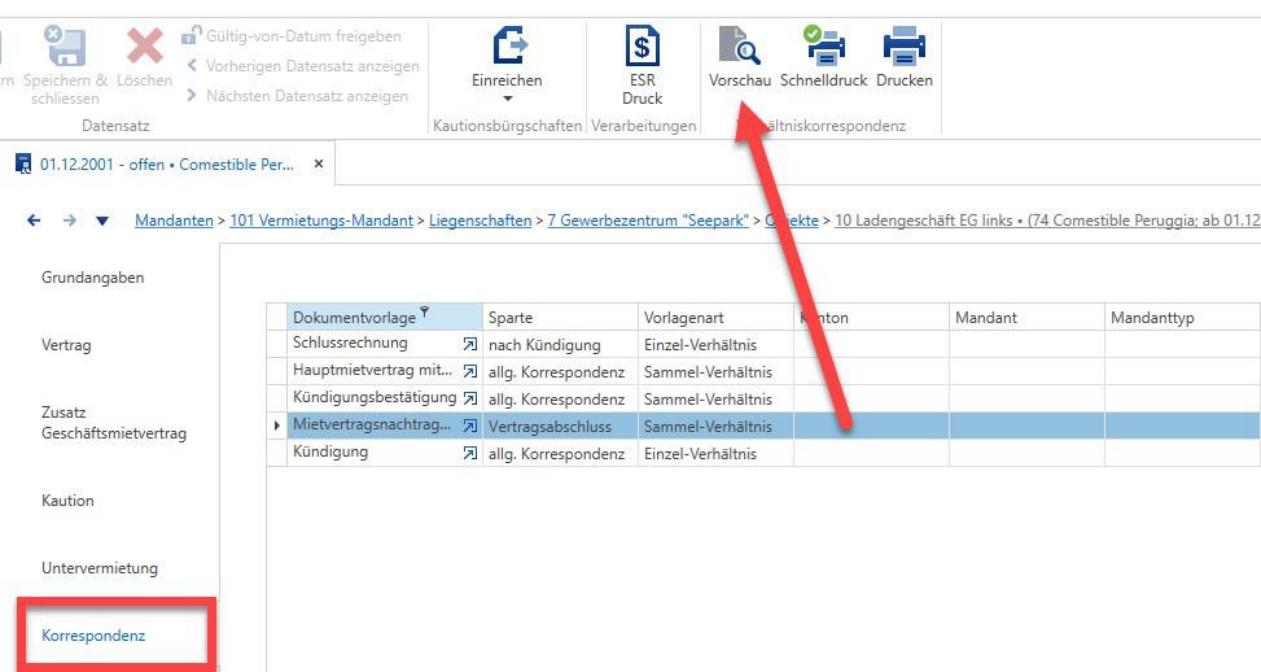
Task: Click the Mandanten breadcrumb link
Action: pyautogui.click(x=174, y=221)
